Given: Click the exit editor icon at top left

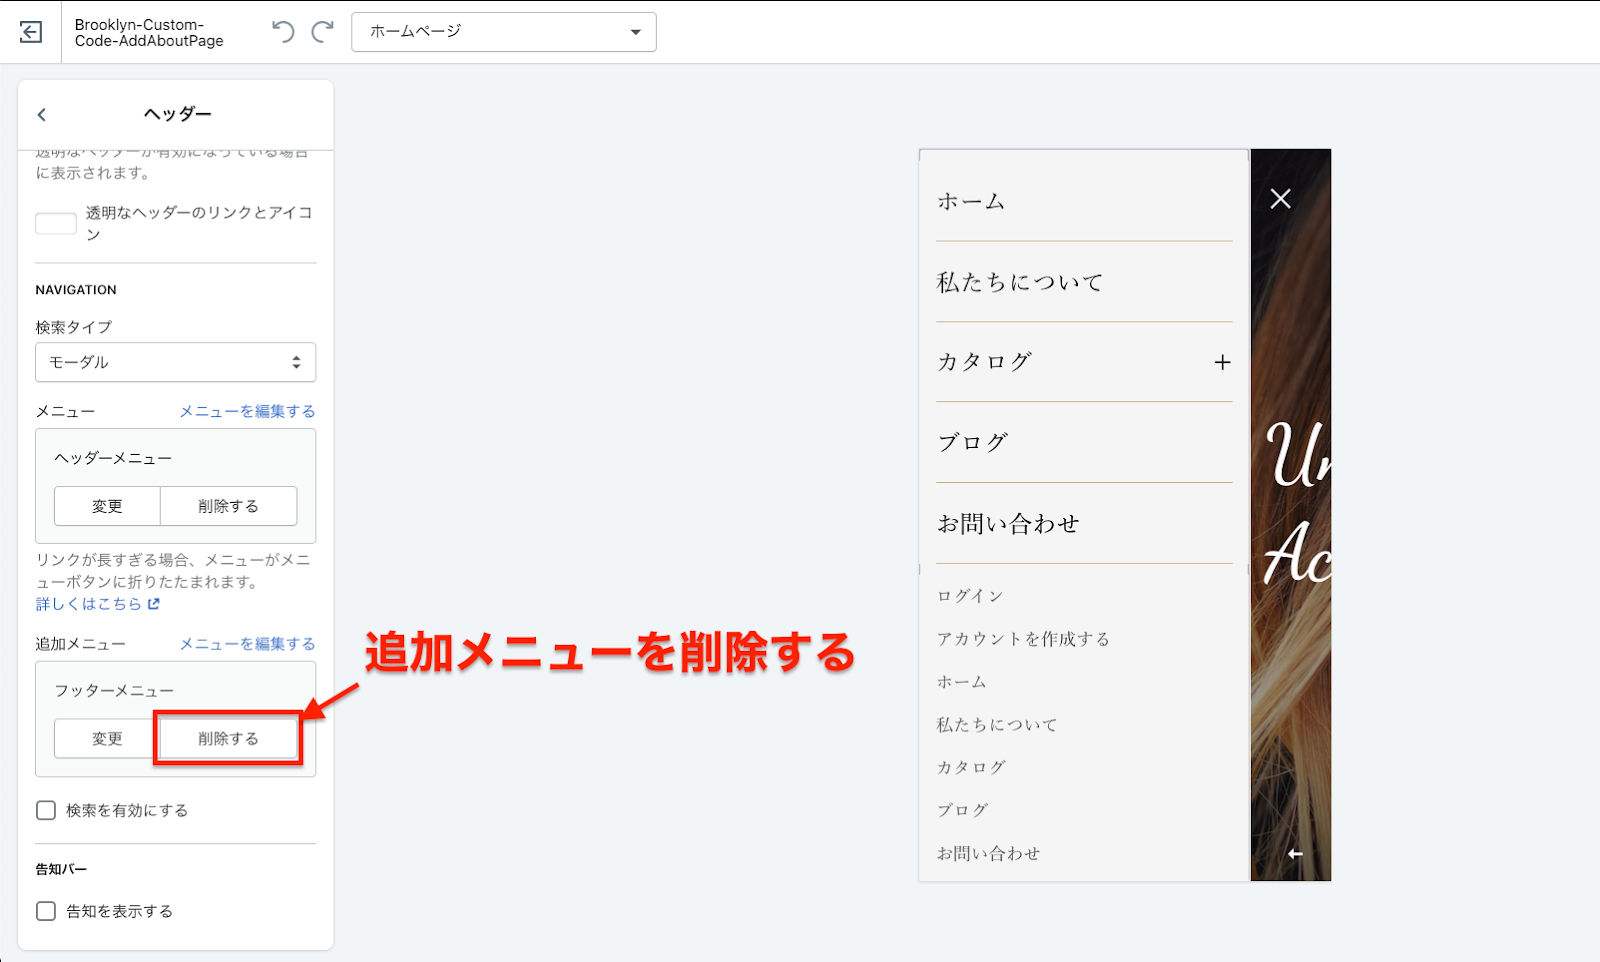Looking at the screenshot, I should pos(31,32).
